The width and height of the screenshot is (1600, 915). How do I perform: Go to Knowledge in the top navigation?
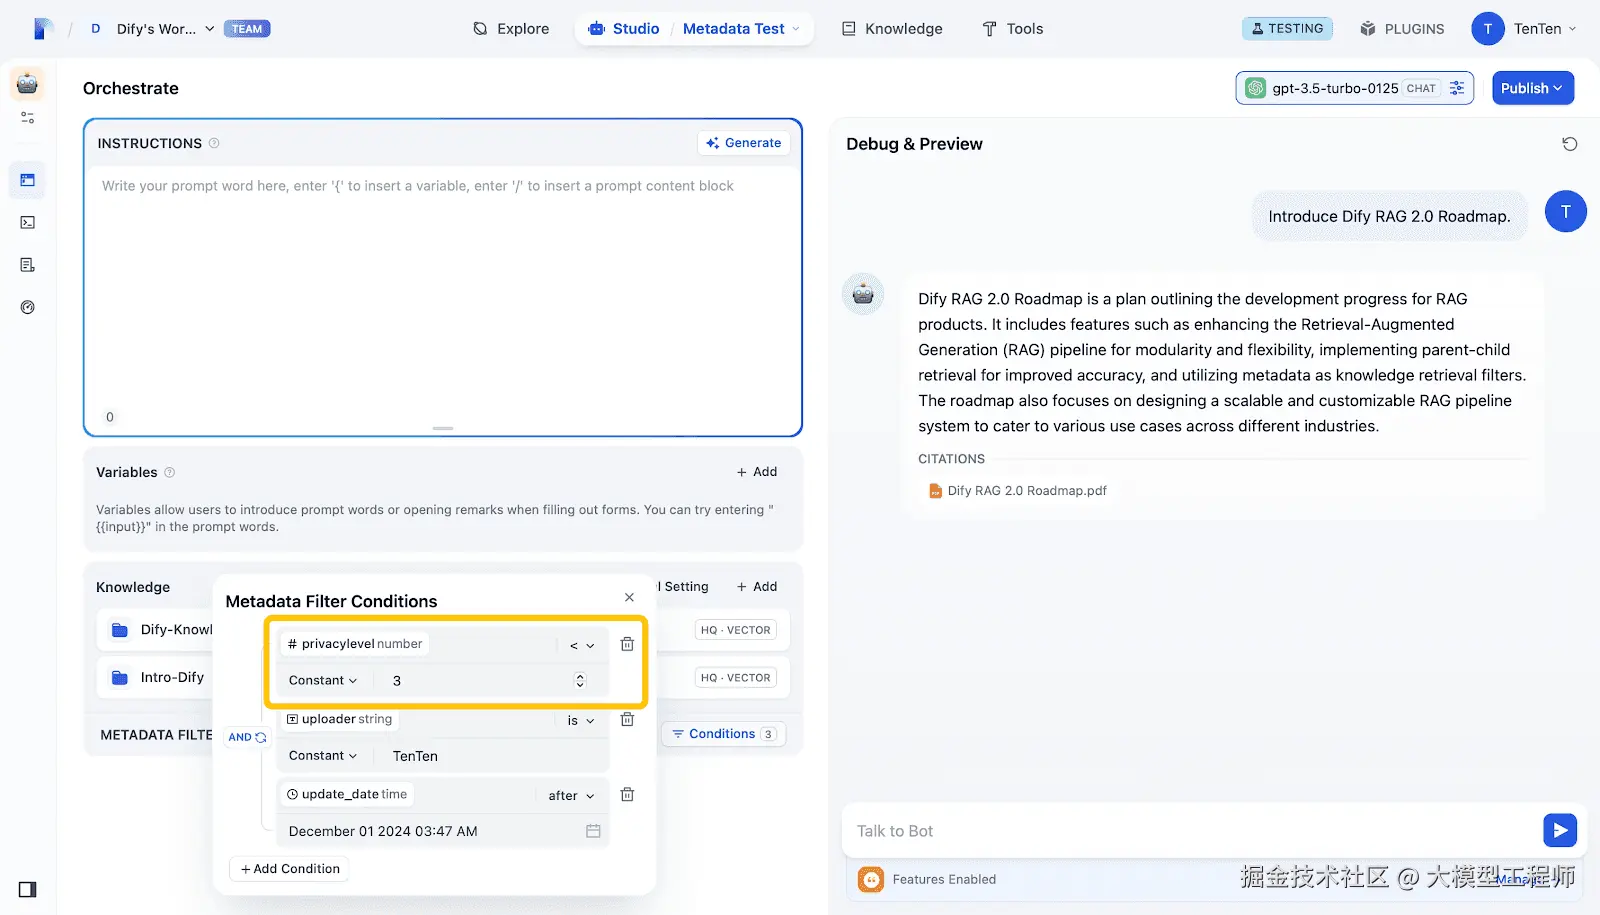coord(892,29)
